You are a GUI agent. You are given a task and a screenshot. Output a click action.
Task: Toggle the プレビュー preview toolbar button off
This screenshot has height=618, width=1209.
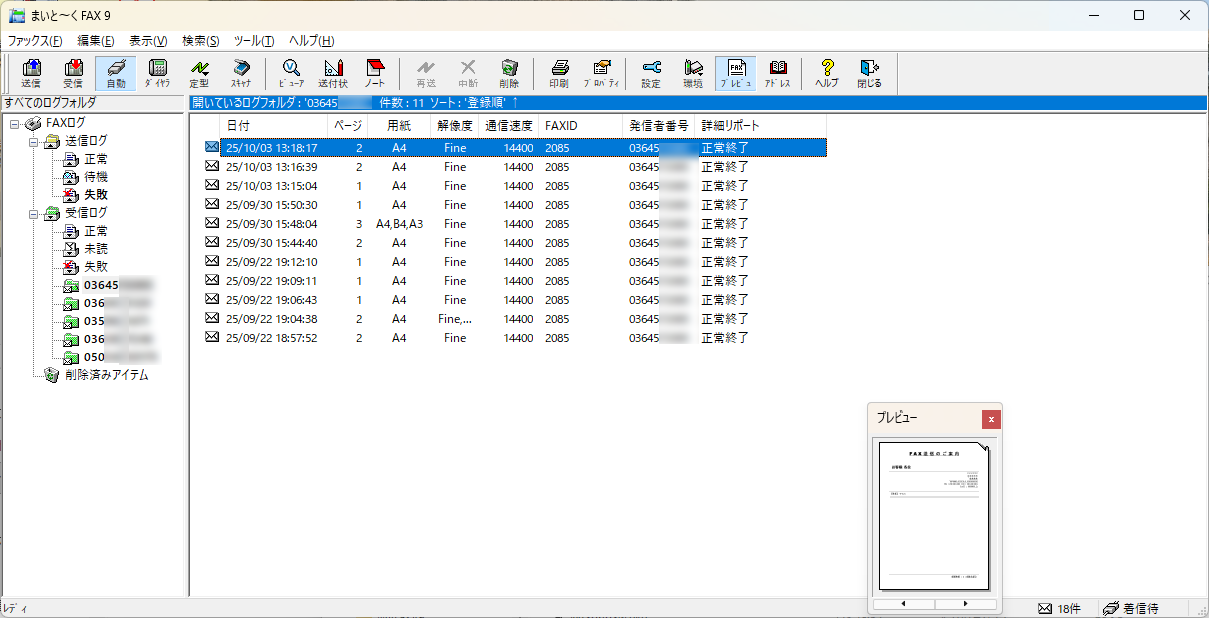[735, 73]
